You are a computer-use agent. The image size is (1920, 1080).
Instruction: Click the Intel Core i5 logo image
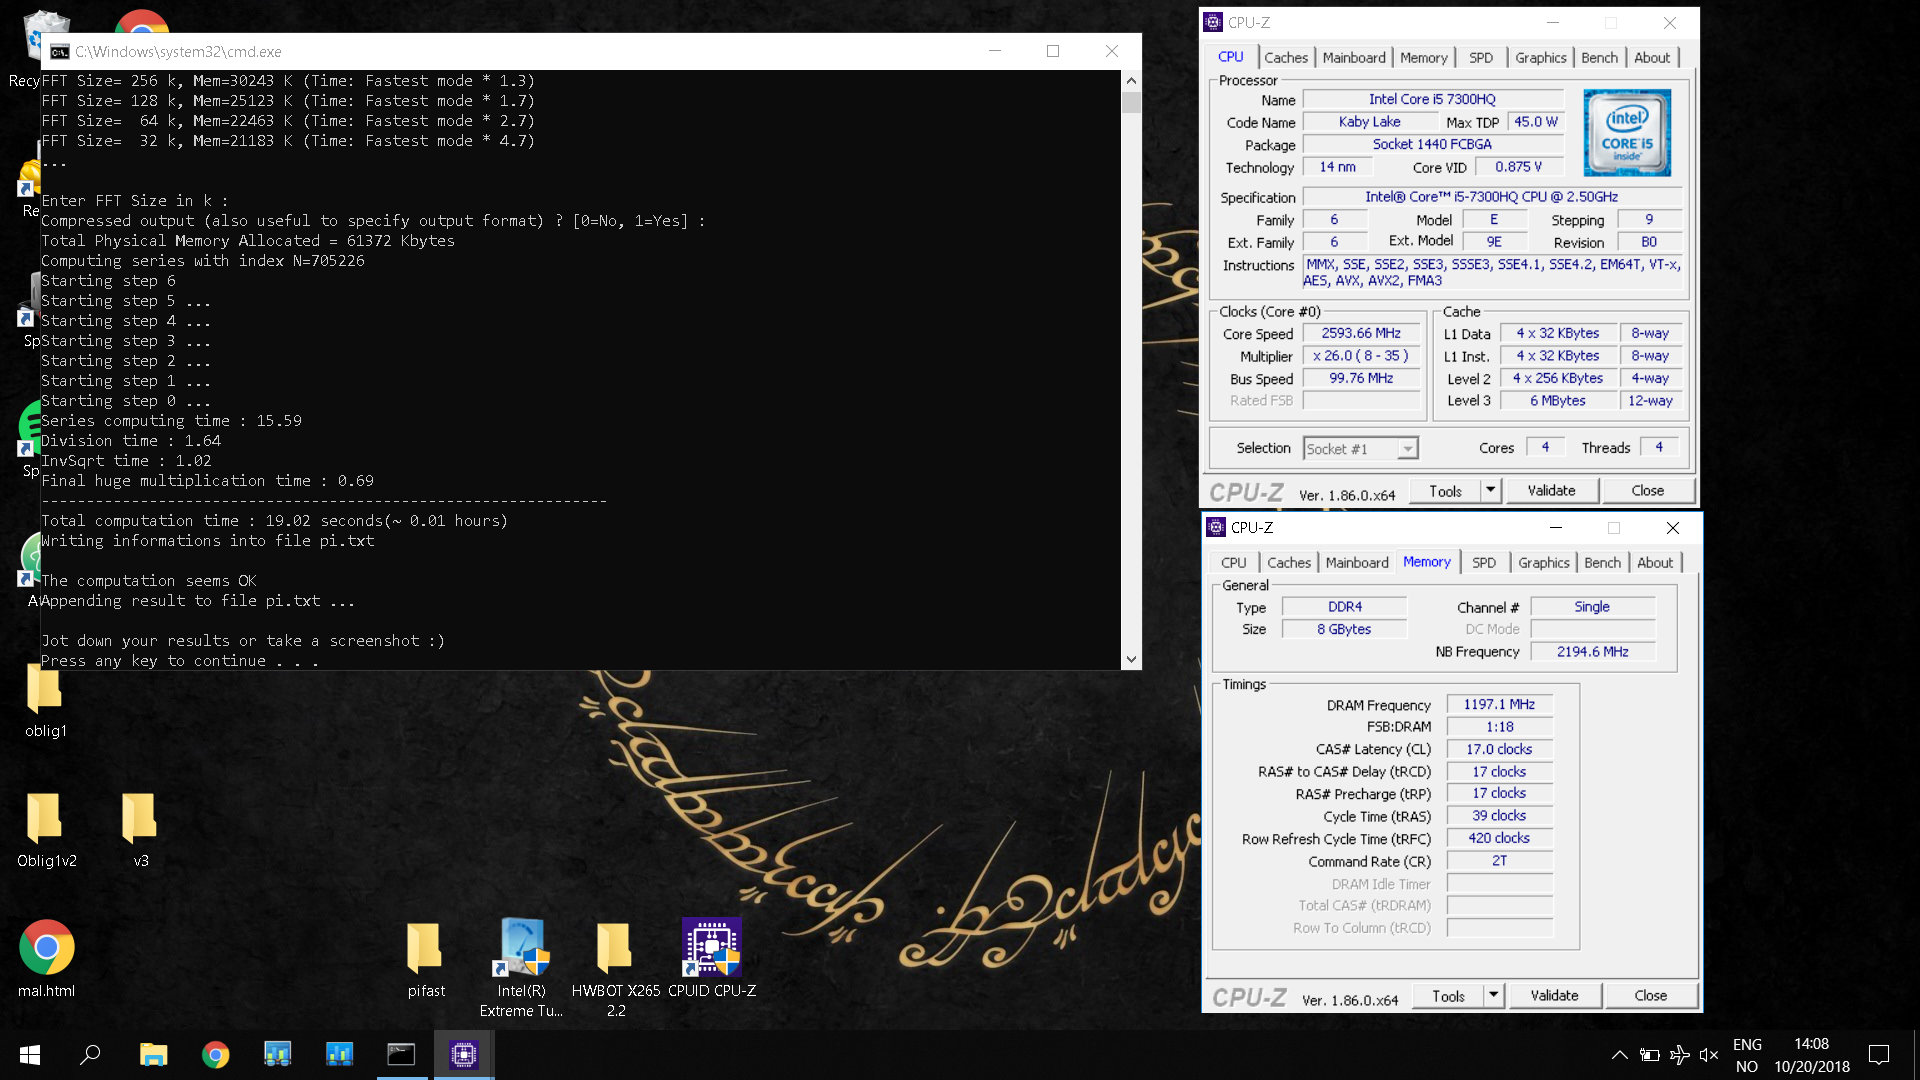tap(1627, 133)
